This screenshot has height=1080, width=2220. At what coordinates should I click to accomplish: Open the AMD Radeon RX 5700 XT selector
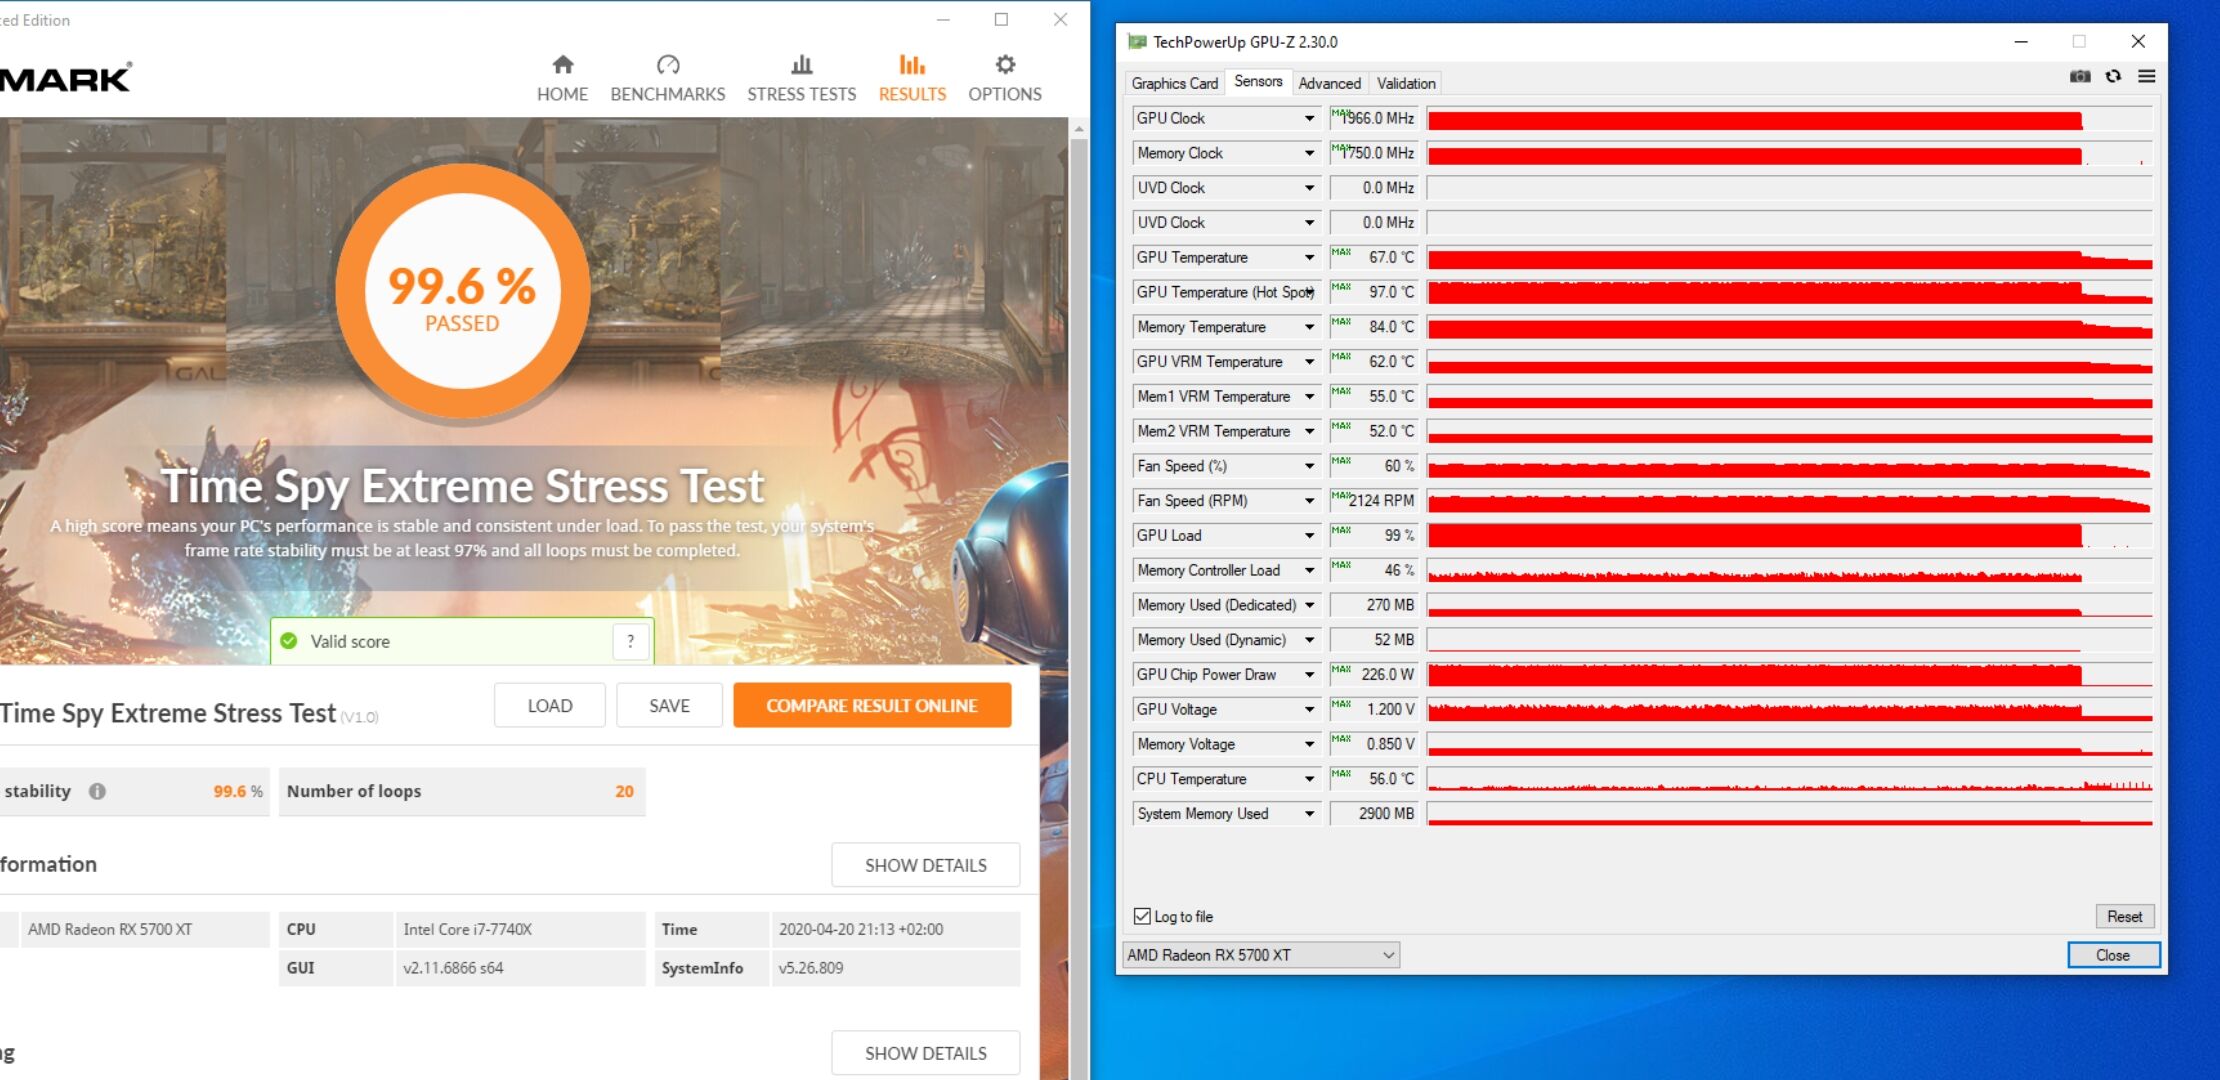(1261, 955)
